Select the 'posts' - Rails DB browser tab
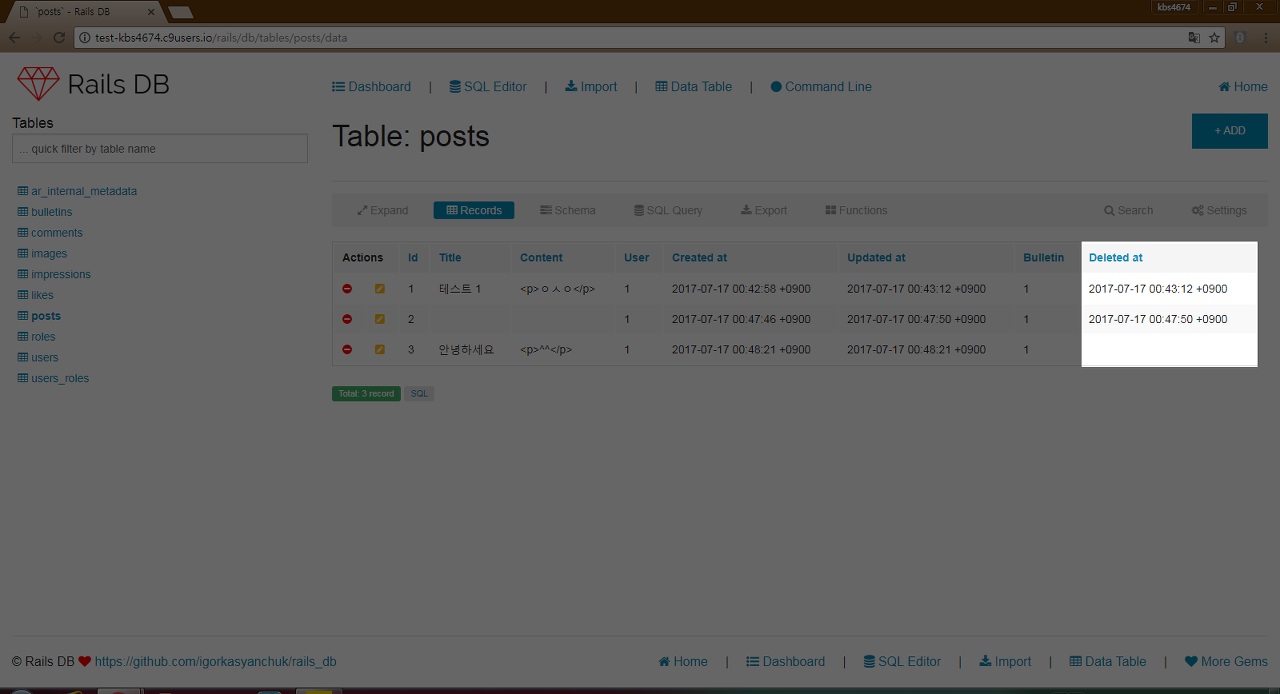1280x694 pixels. pos(85,11)
